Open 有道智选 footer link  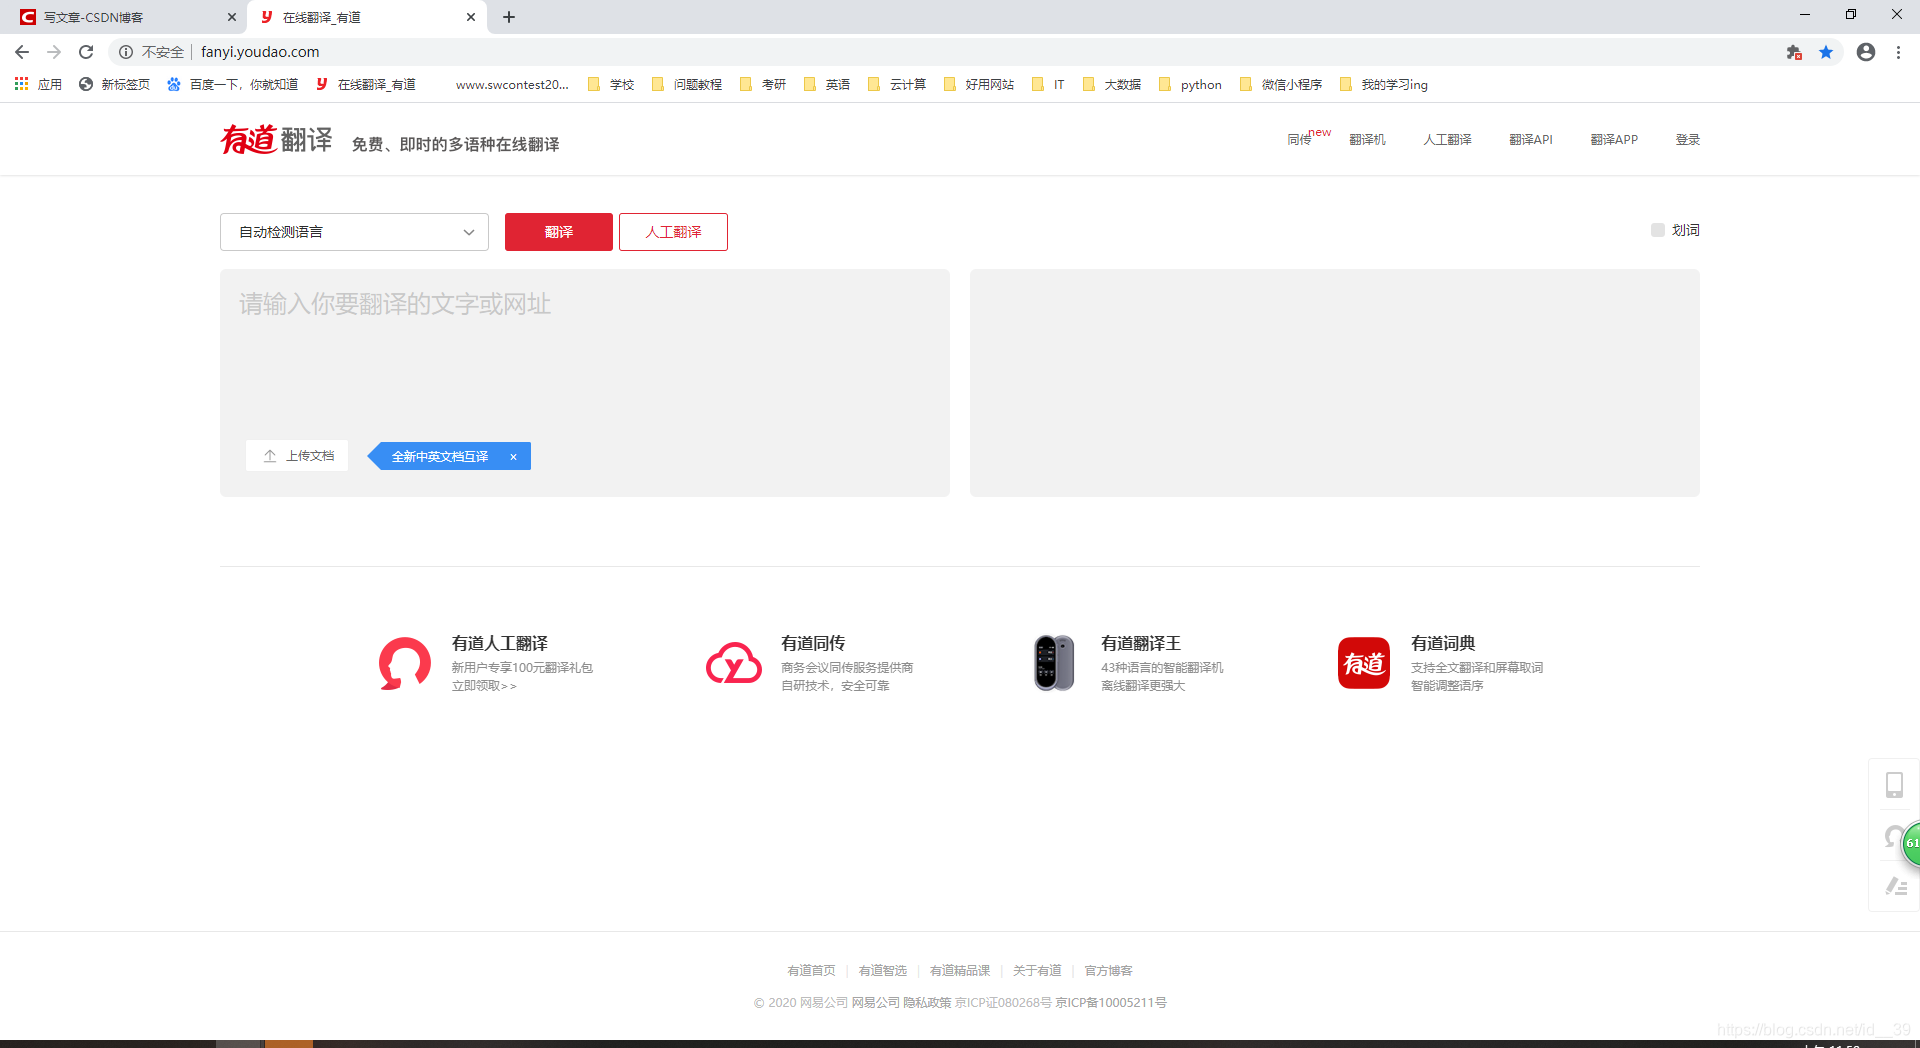click(x=883, y=971)
